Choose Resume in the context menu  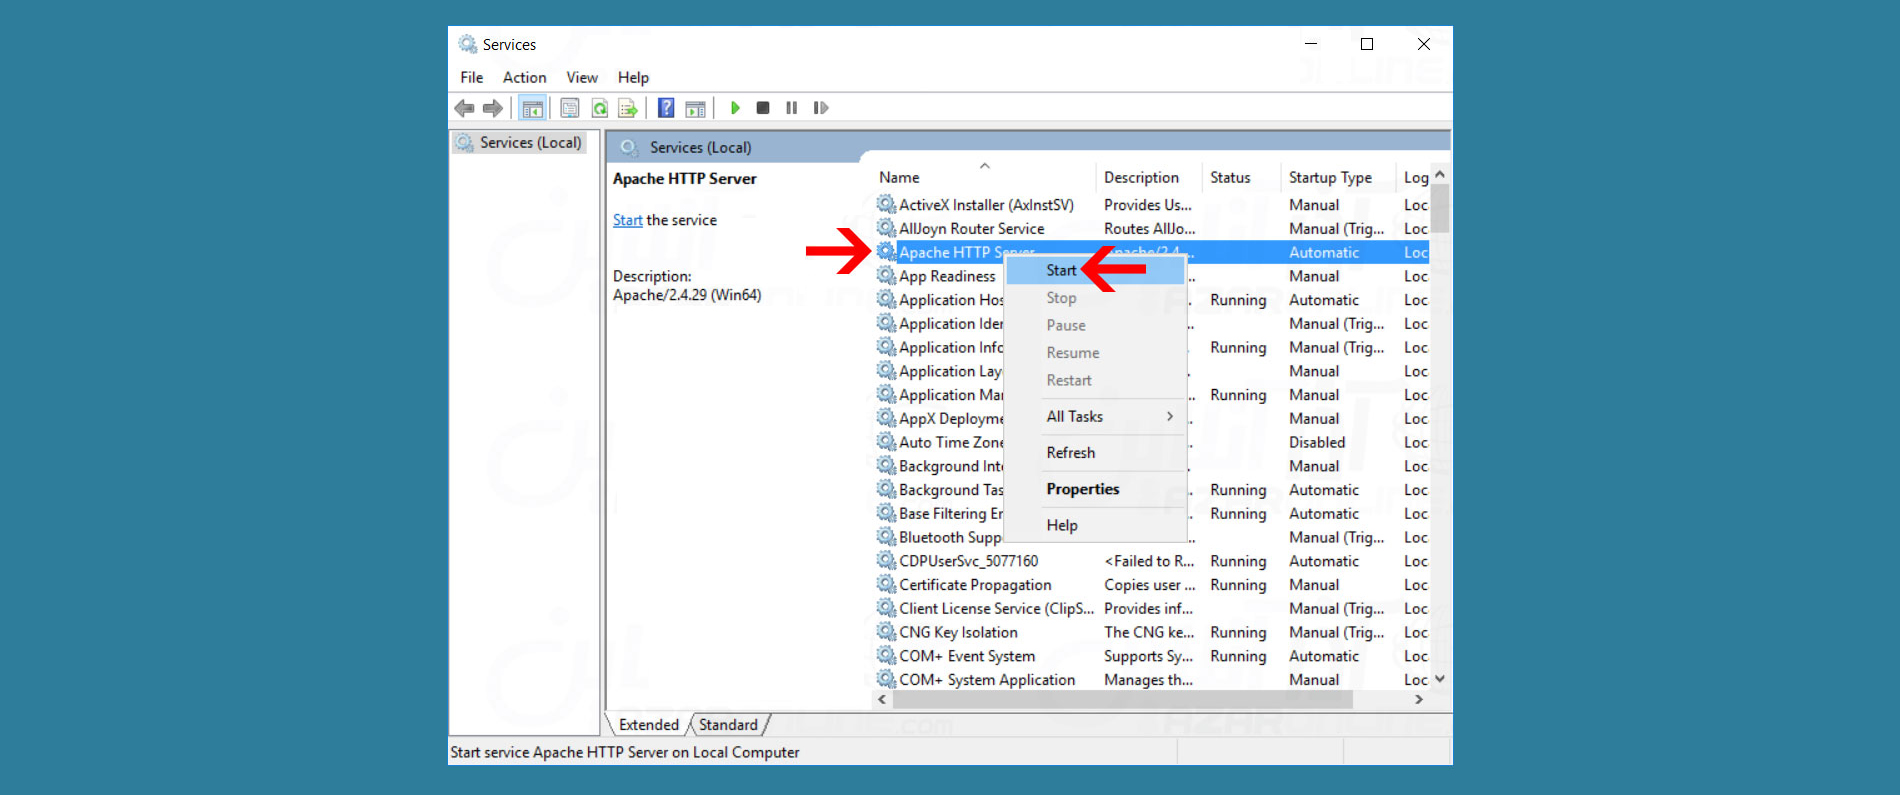(x=1095, y=353)
